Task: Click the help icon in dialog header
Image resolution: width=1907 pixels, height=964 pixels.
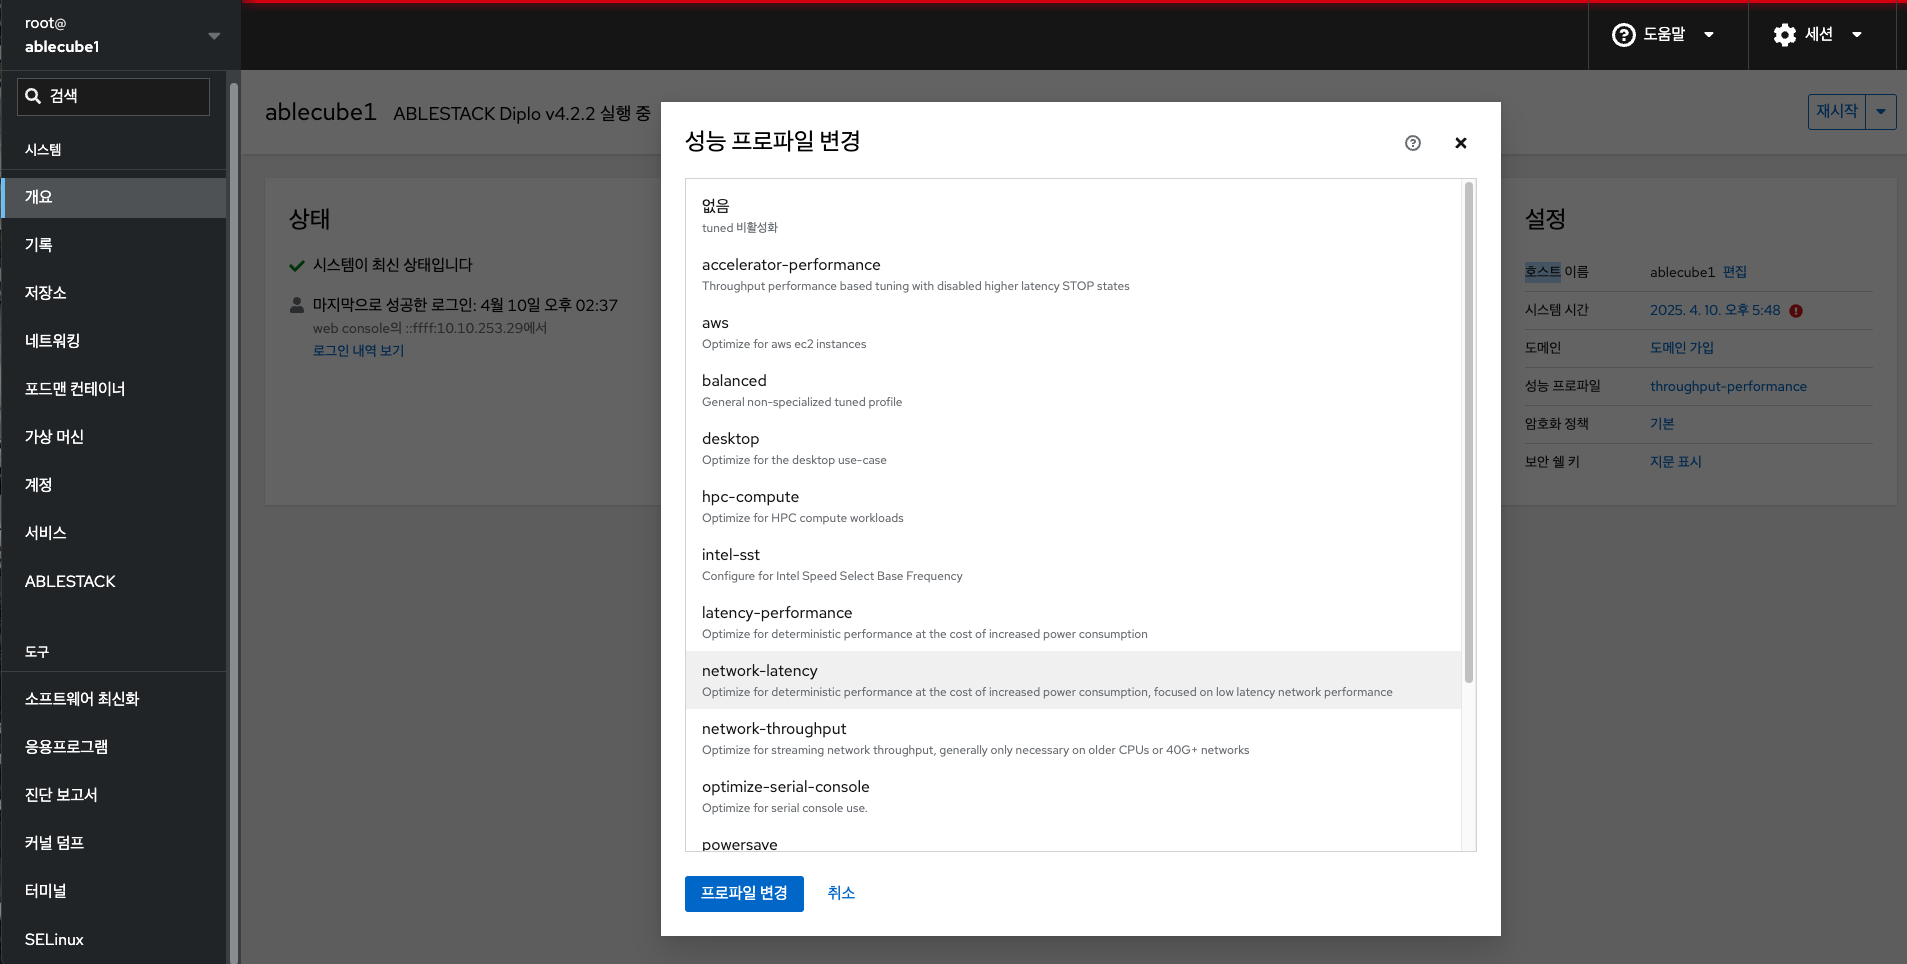Action: (1412, 143)
